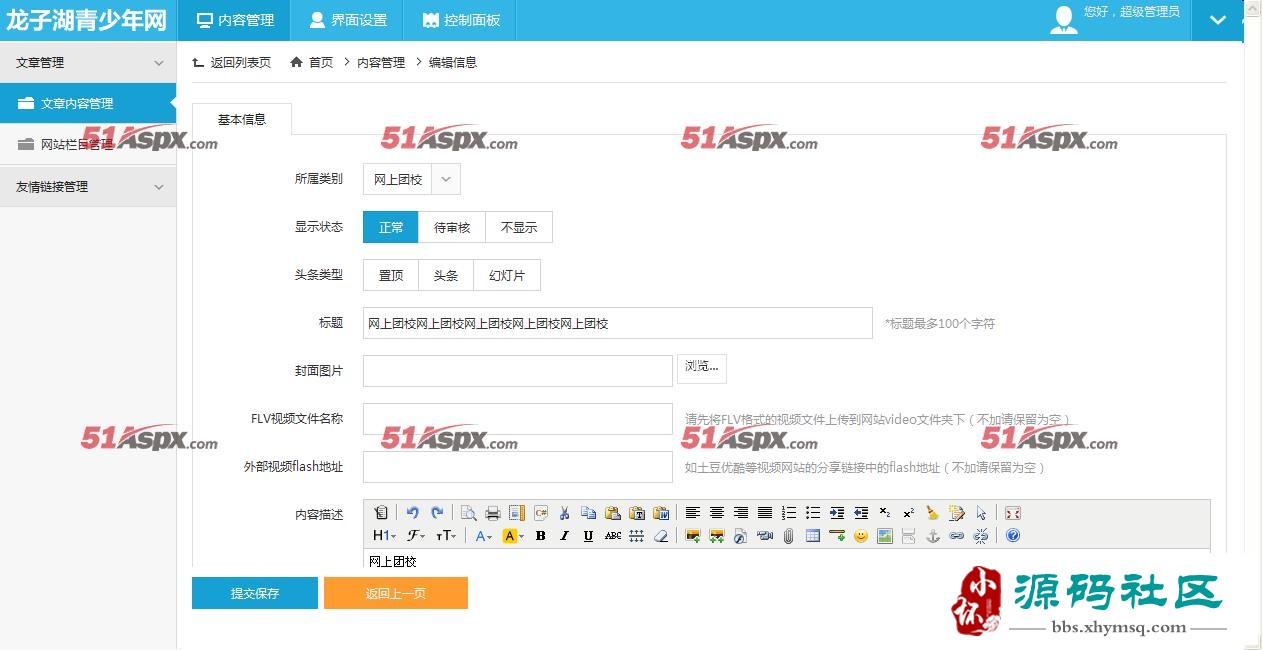This screenshot has height=650, width=1263.
Task: Apply subscript formatting
Action: click(x=885, y=513)
